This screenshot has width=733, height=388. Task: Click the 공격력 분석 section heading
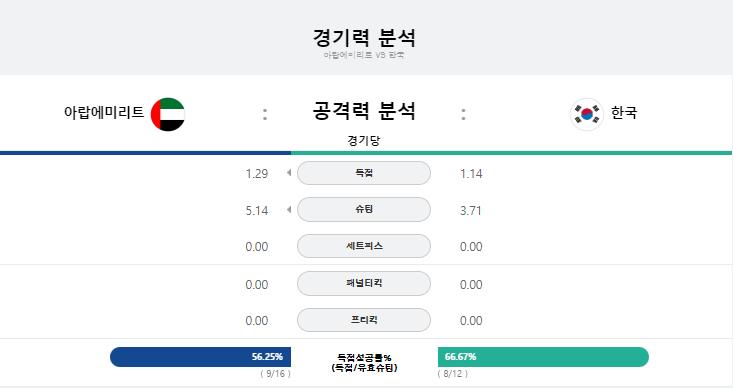coord(364,111)
